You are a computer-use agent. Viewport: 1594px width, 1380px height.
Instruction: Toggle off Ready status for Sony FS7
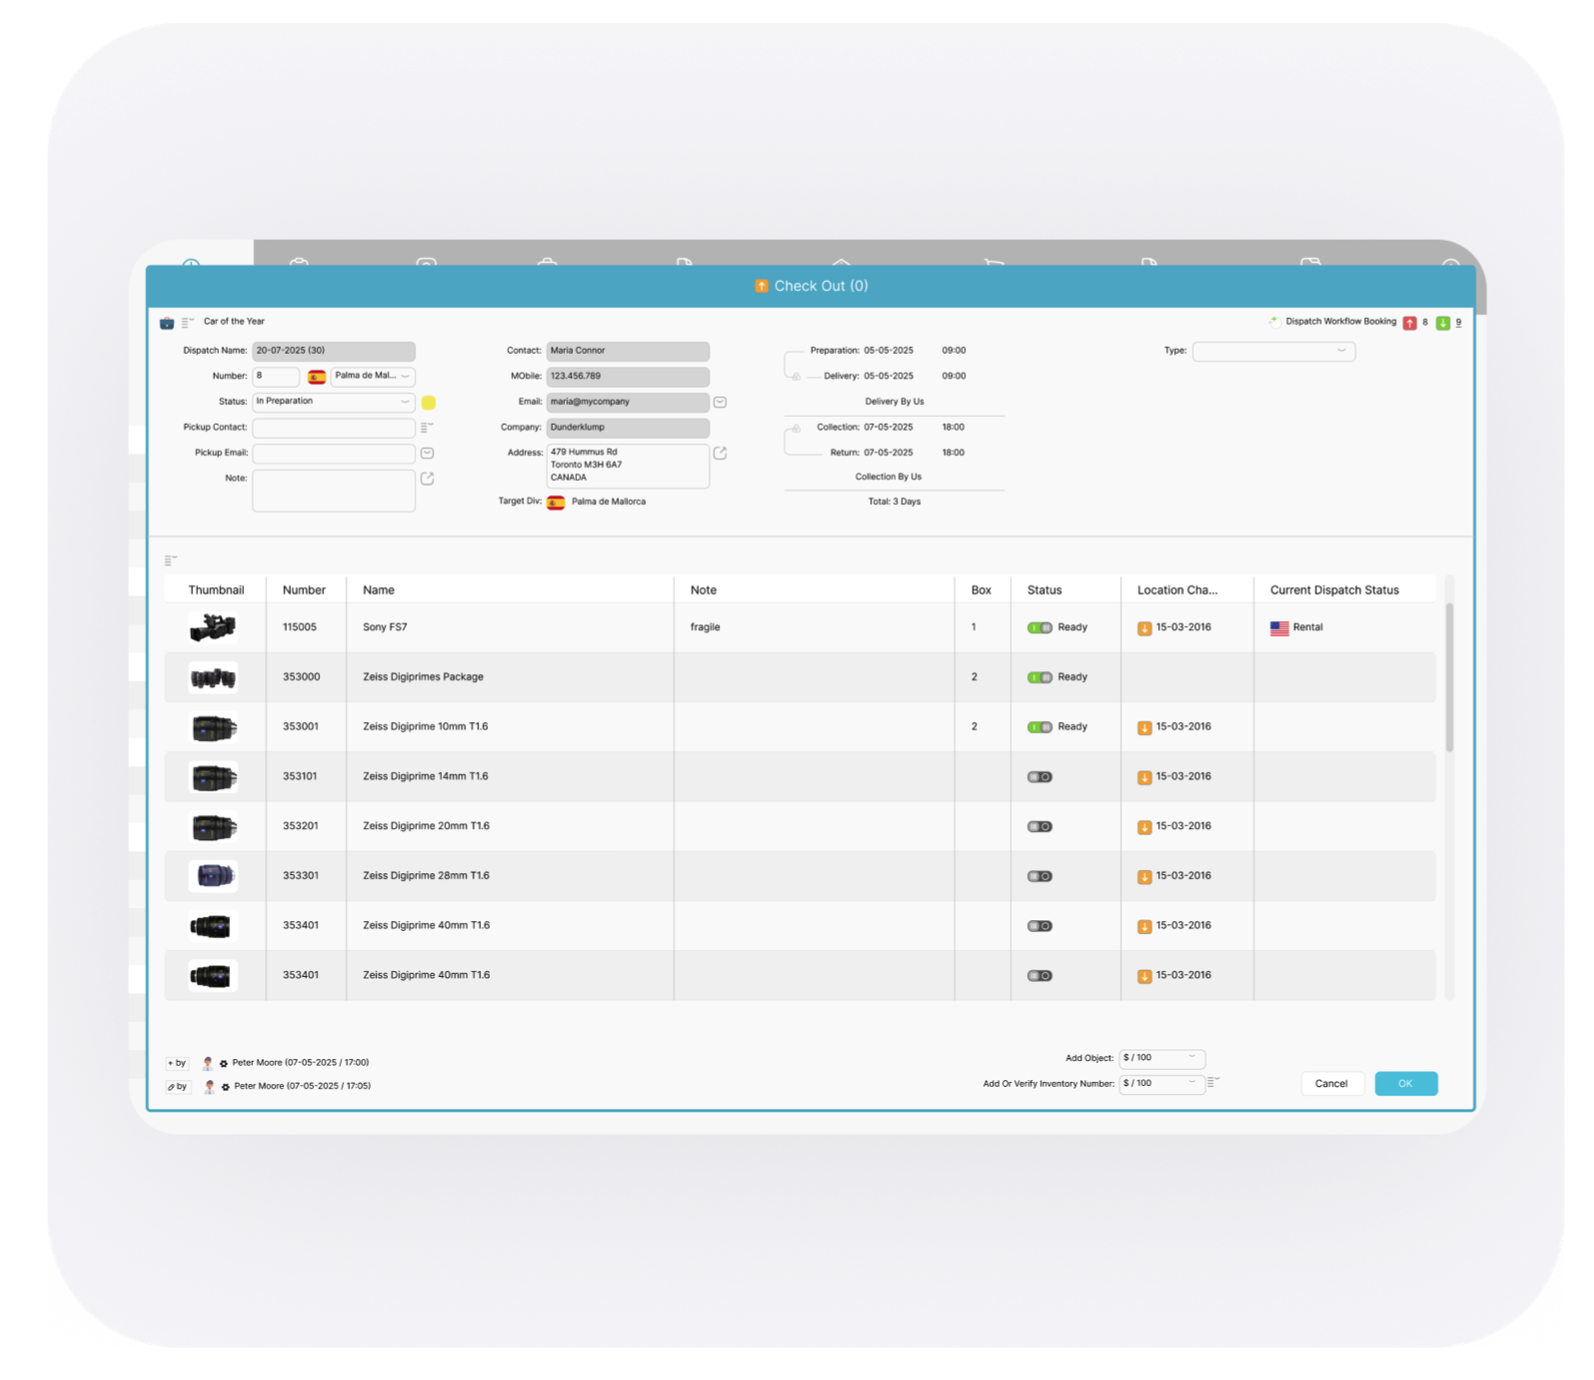tap(1039, 628)
